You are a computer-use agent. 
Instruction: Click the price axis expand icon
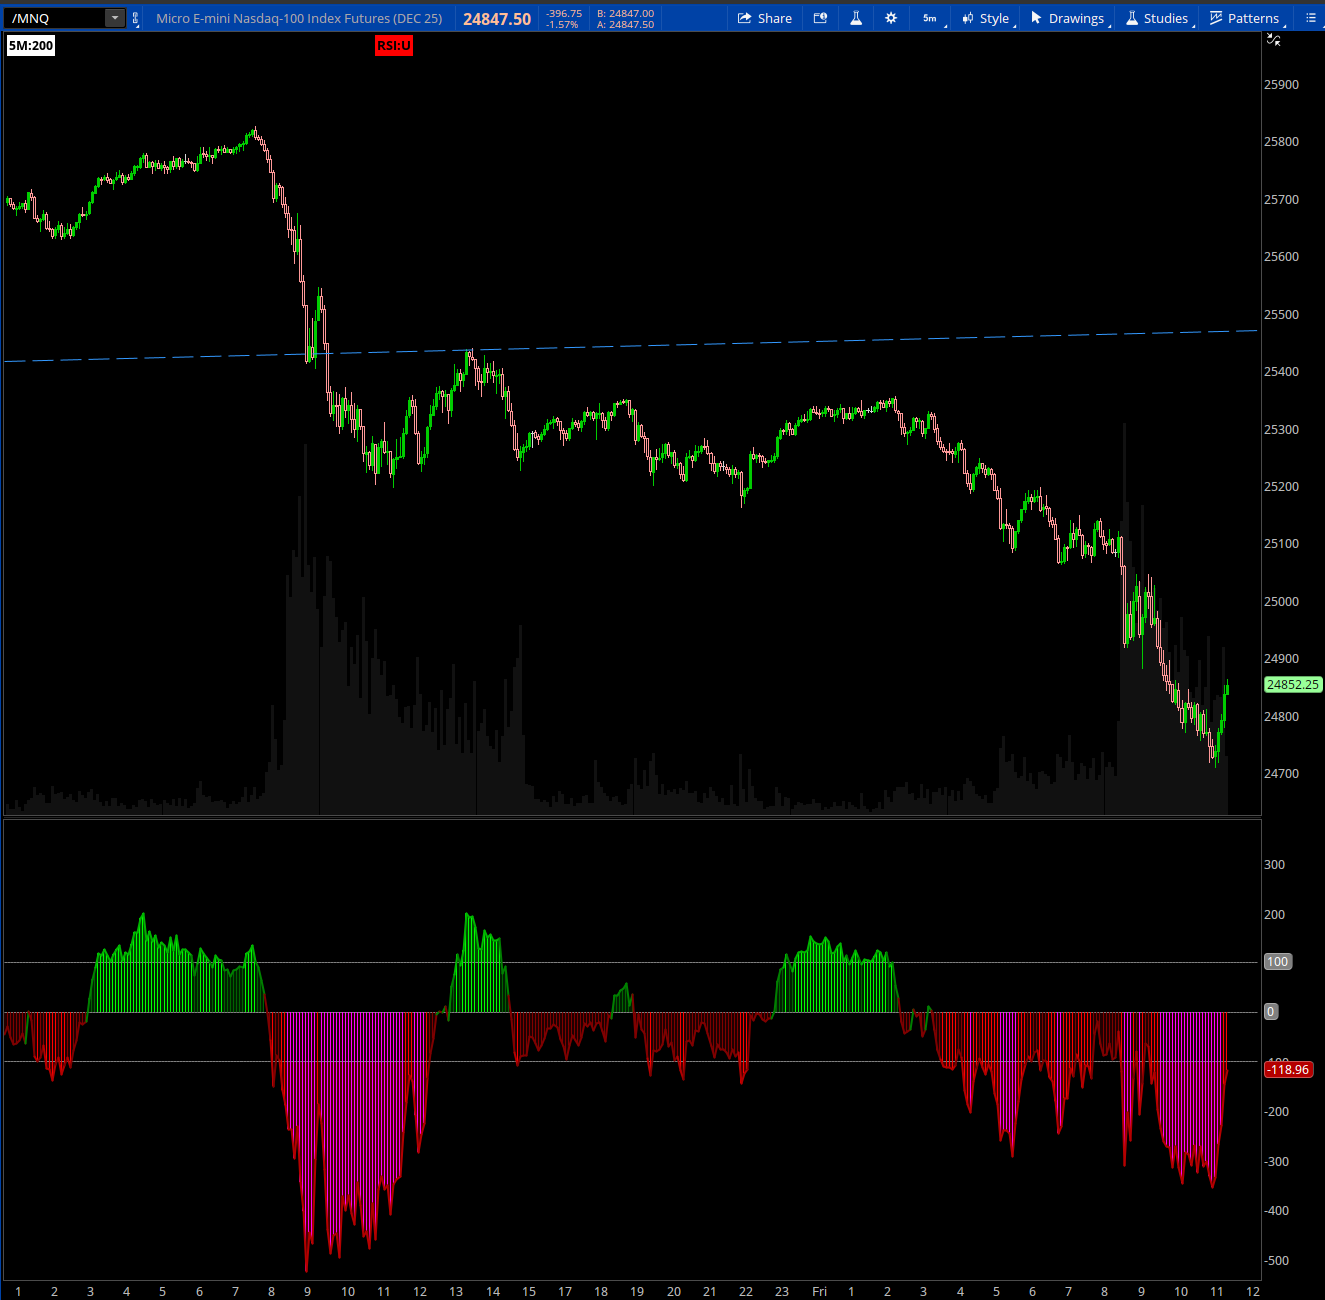click(x=1273, y=40)
